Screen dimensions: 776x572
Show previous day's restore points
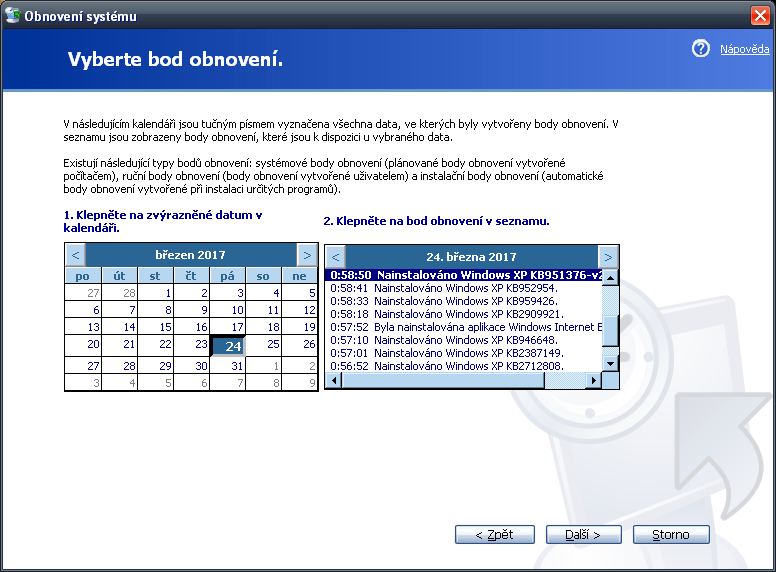pyautogui.click(x=335, y=257)
